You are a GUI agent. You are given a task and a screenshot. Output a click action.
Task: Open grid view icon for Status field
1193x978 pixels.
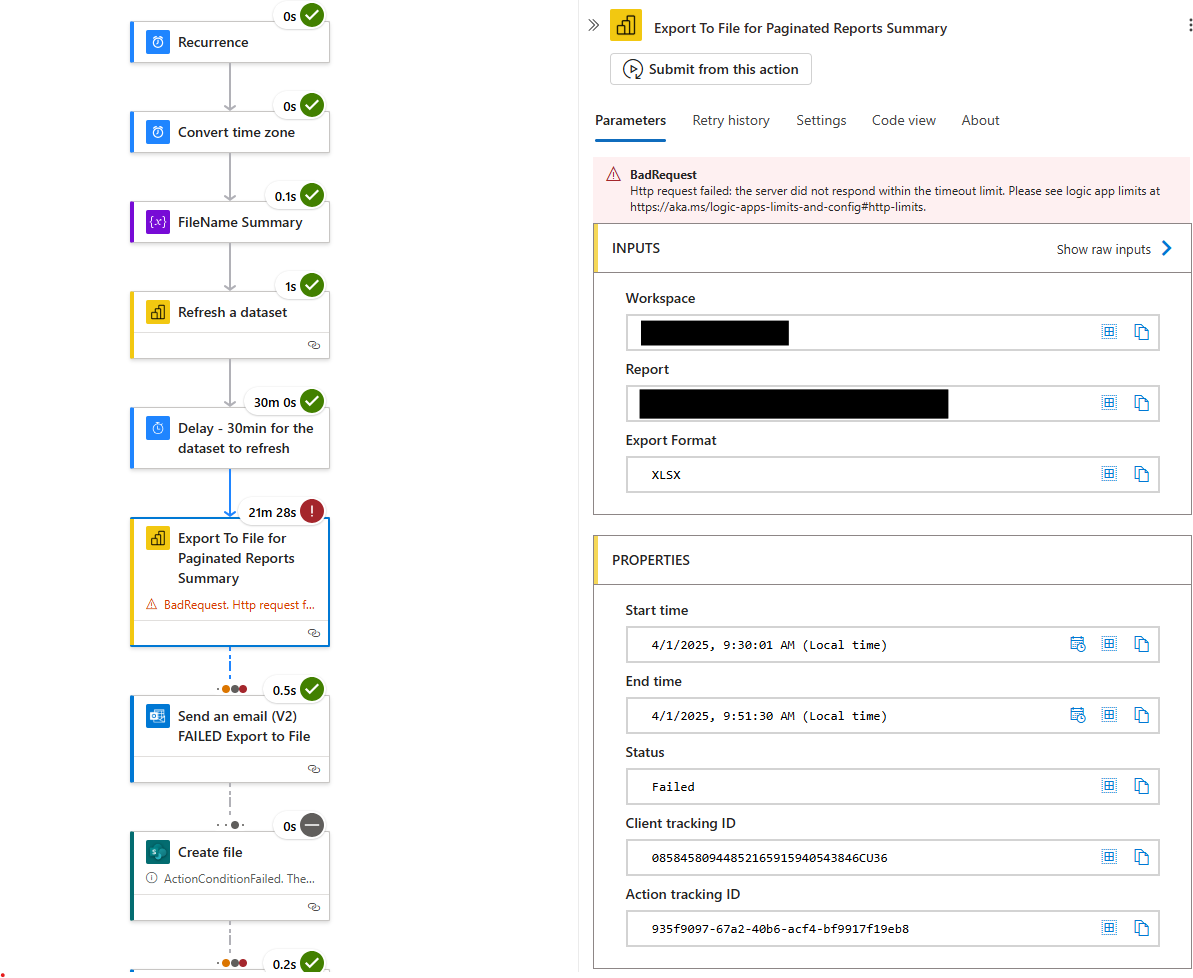pyautogui.click(x=1109, y=785)
